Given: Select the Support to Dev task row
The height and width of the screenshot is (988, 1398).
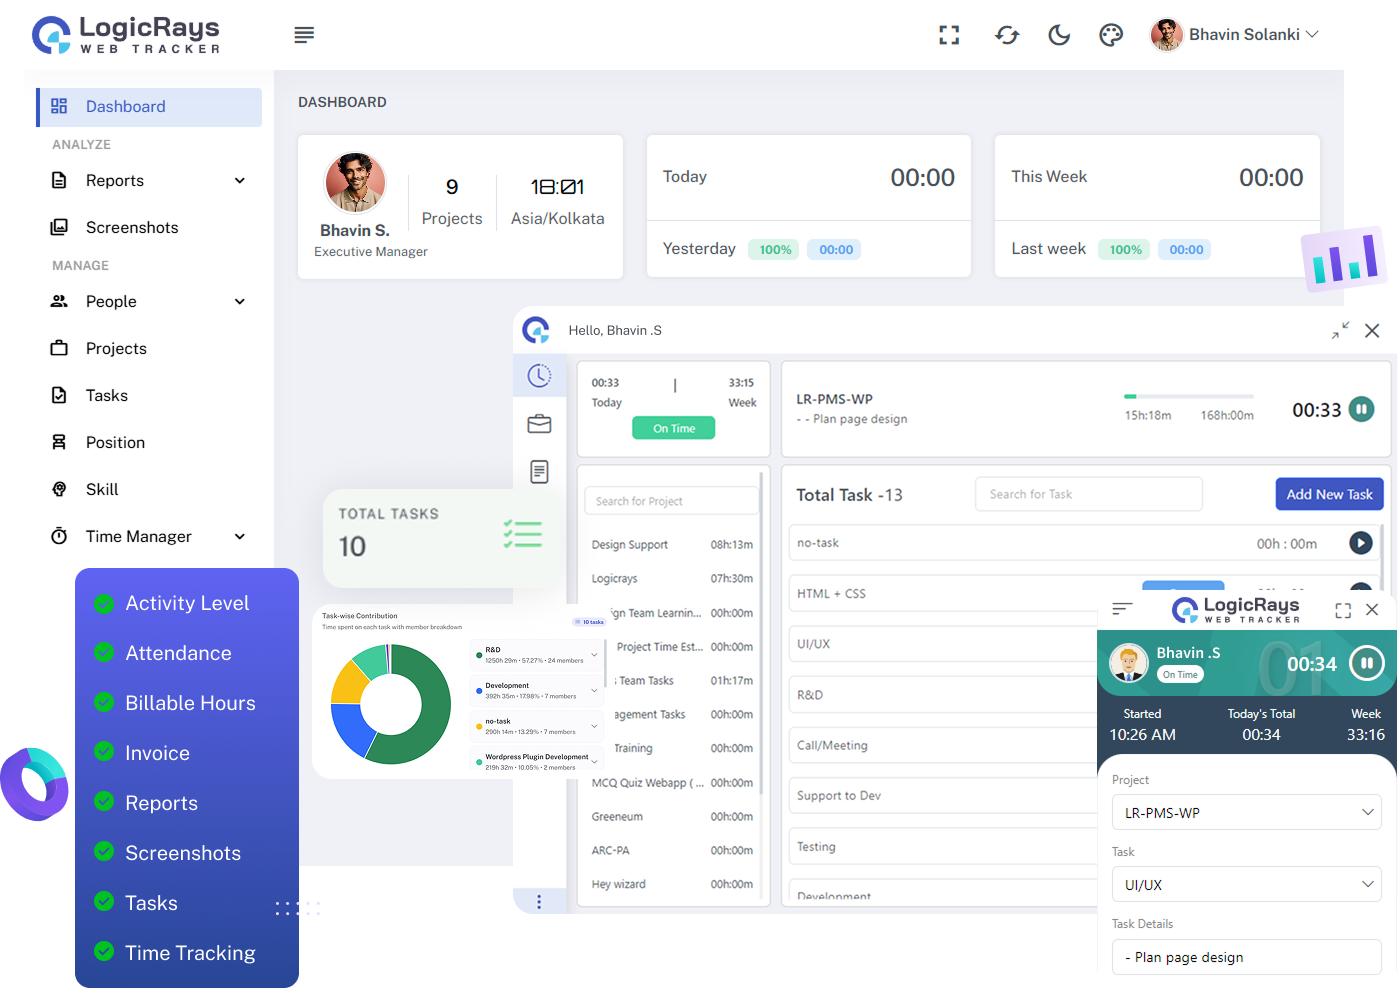Looking at the screenshot, I should (943, 796).
